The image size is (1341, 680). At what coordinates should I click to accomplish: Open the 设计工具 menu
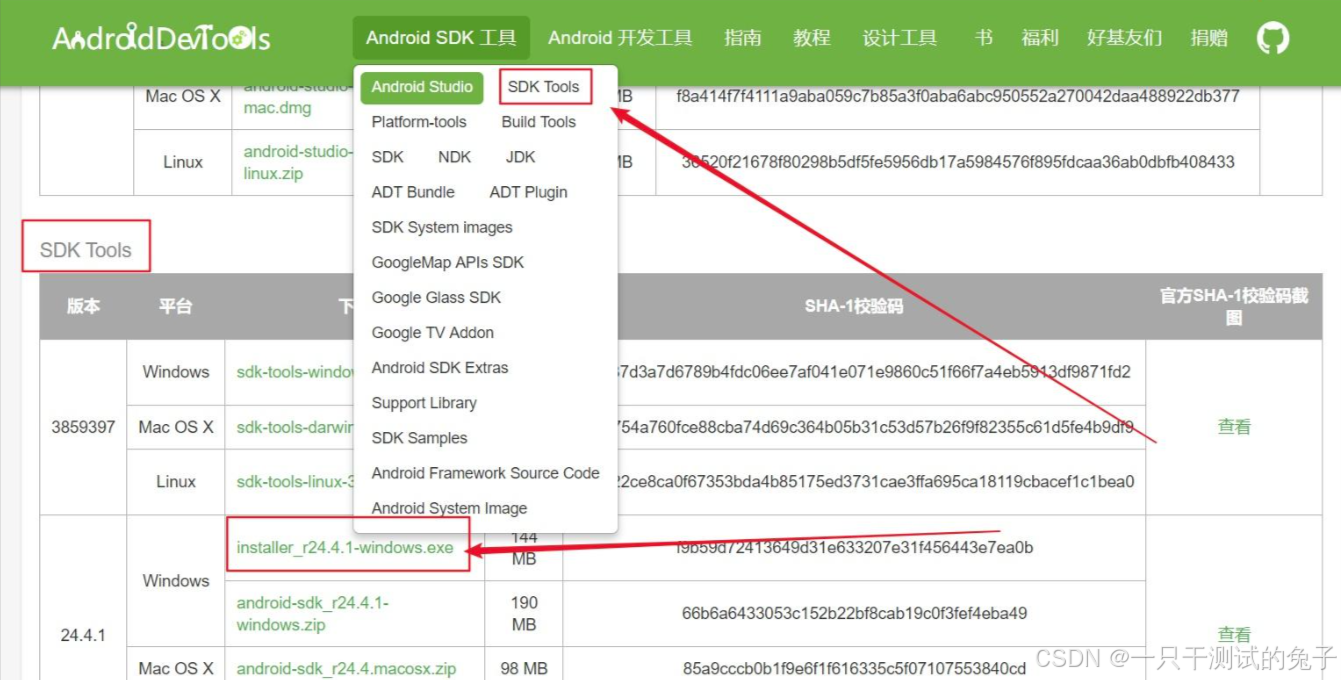[x=900, y=38]
